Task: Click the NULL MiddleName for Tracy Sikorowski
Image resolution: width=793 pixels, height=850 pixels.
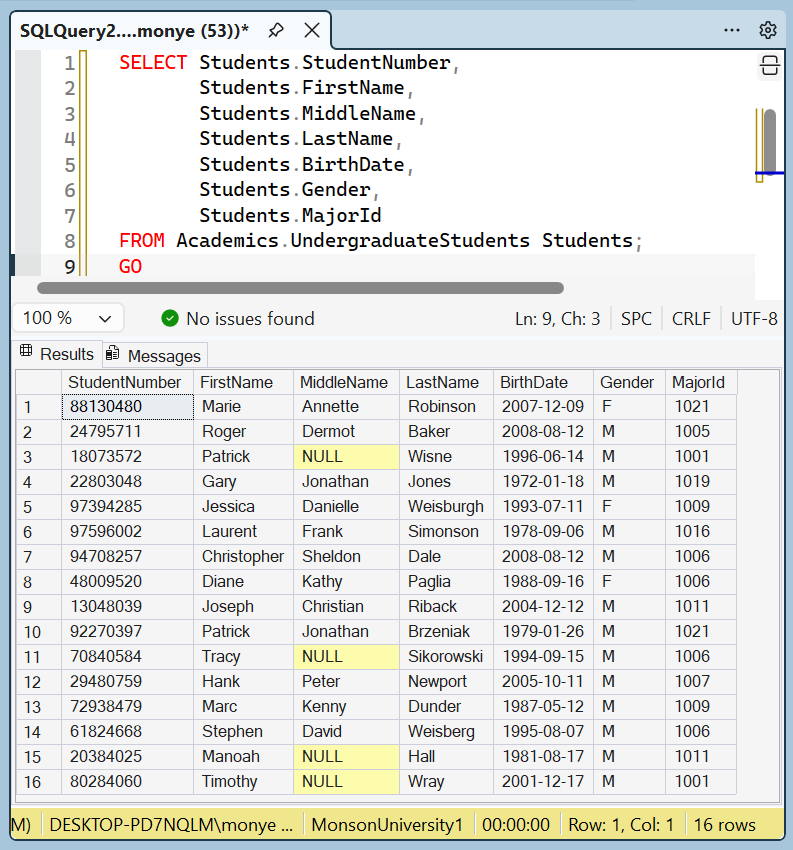Action: [346, 656]
